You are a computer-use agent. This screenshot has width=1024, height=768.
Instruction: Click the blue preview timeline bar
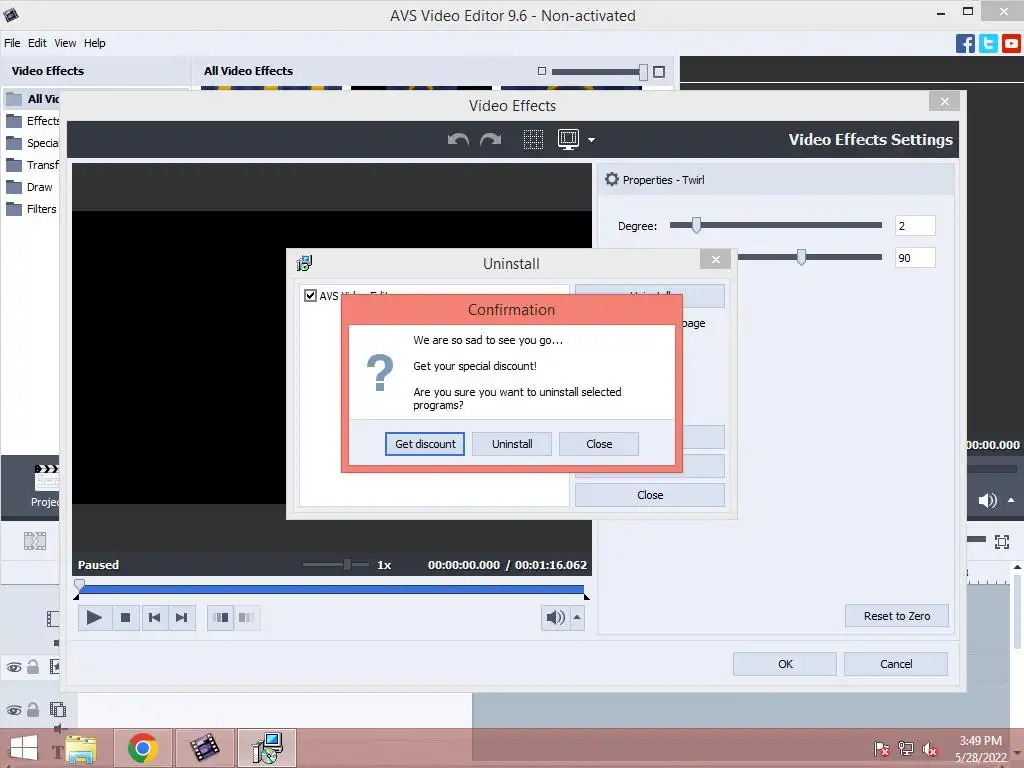(331, 590)
